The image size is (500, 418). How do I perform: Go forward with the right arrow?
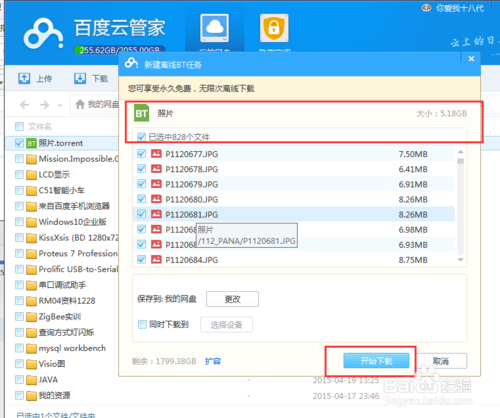pos(44,105)
